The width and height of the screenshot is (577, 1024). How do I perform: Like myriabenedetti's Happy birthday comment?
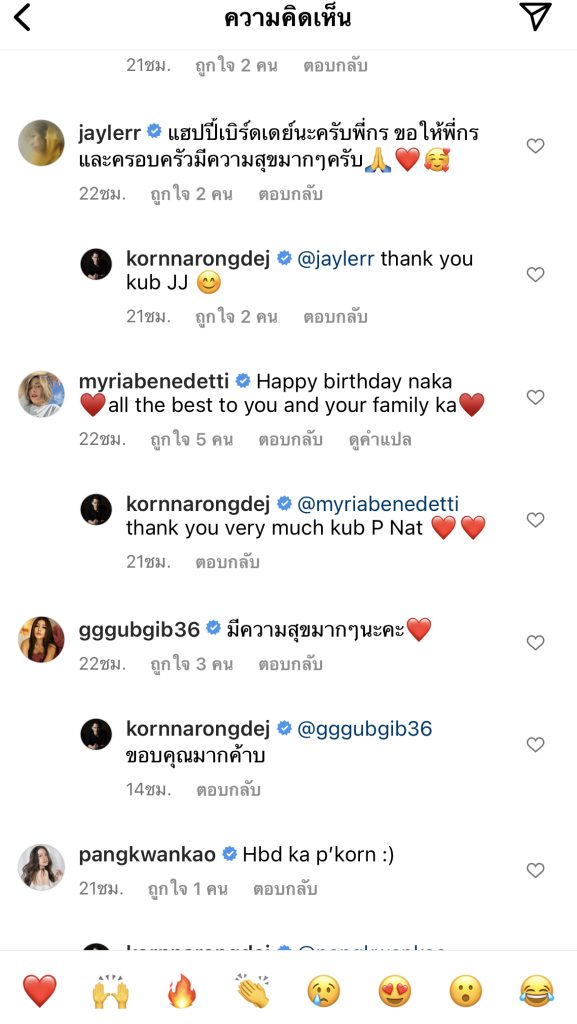(x=535, y=397)
